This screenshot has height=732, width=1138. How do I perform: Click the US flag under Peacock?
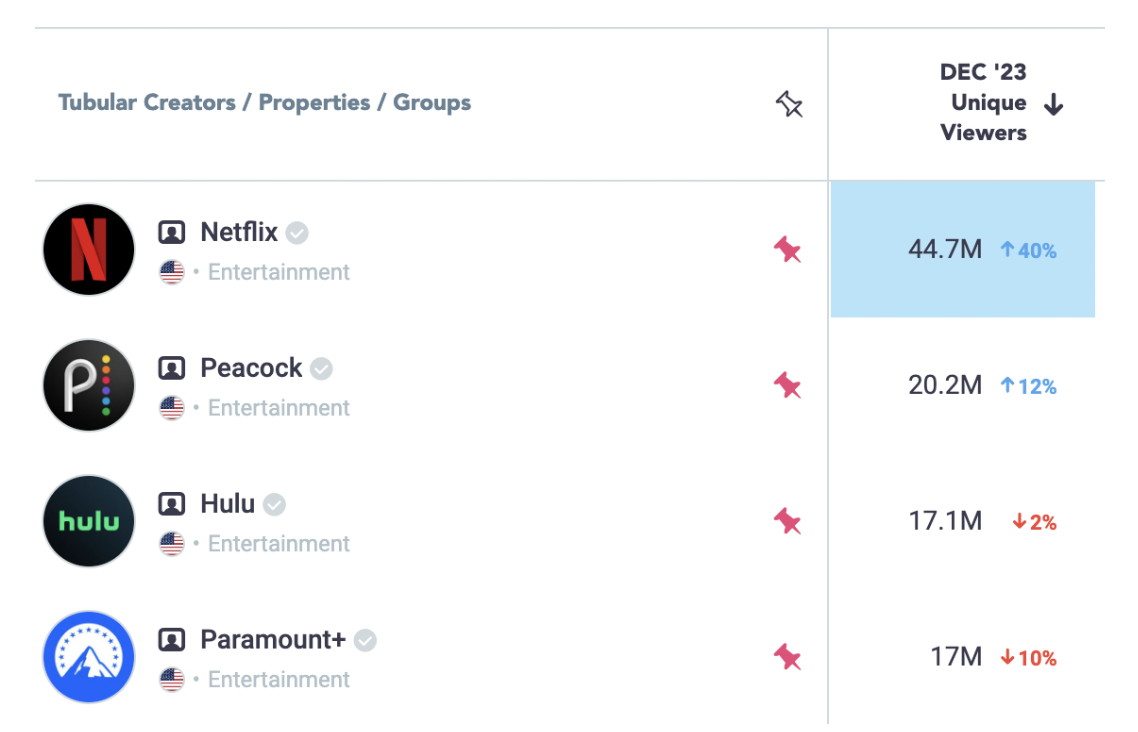(172, 408)
